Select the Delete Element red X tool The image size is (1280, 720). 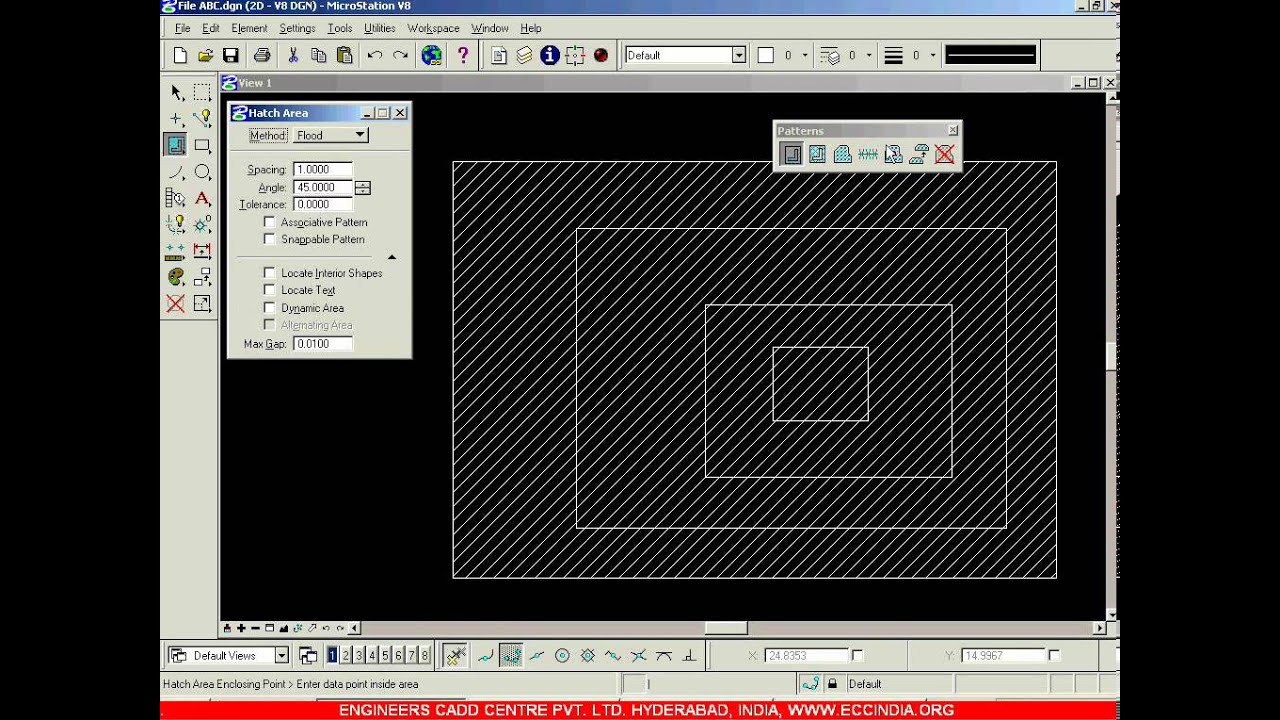pos(175,304)
